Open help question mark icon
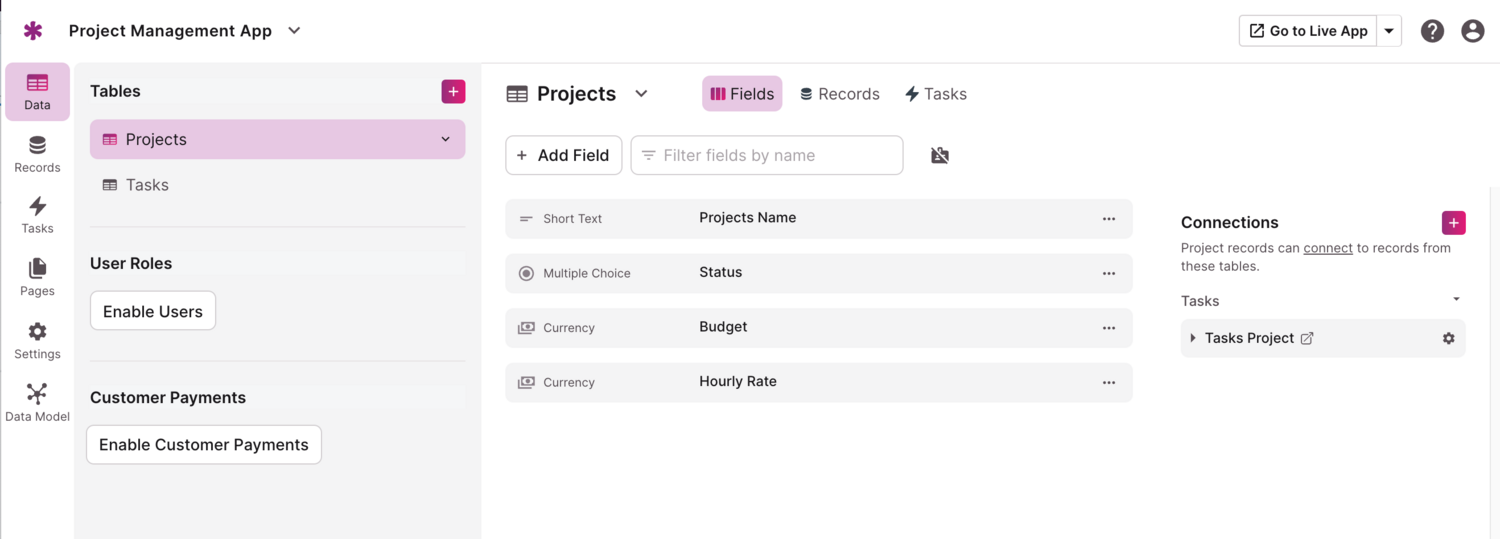 [1432, 31]
